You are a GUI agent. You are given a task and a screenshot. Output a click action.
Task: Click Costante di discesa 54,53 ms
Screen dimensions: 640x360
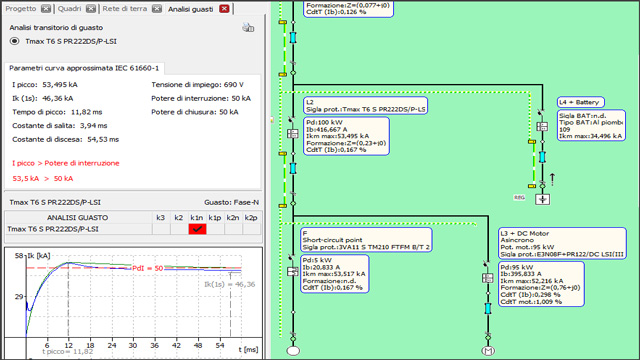[x=66, y=139]
